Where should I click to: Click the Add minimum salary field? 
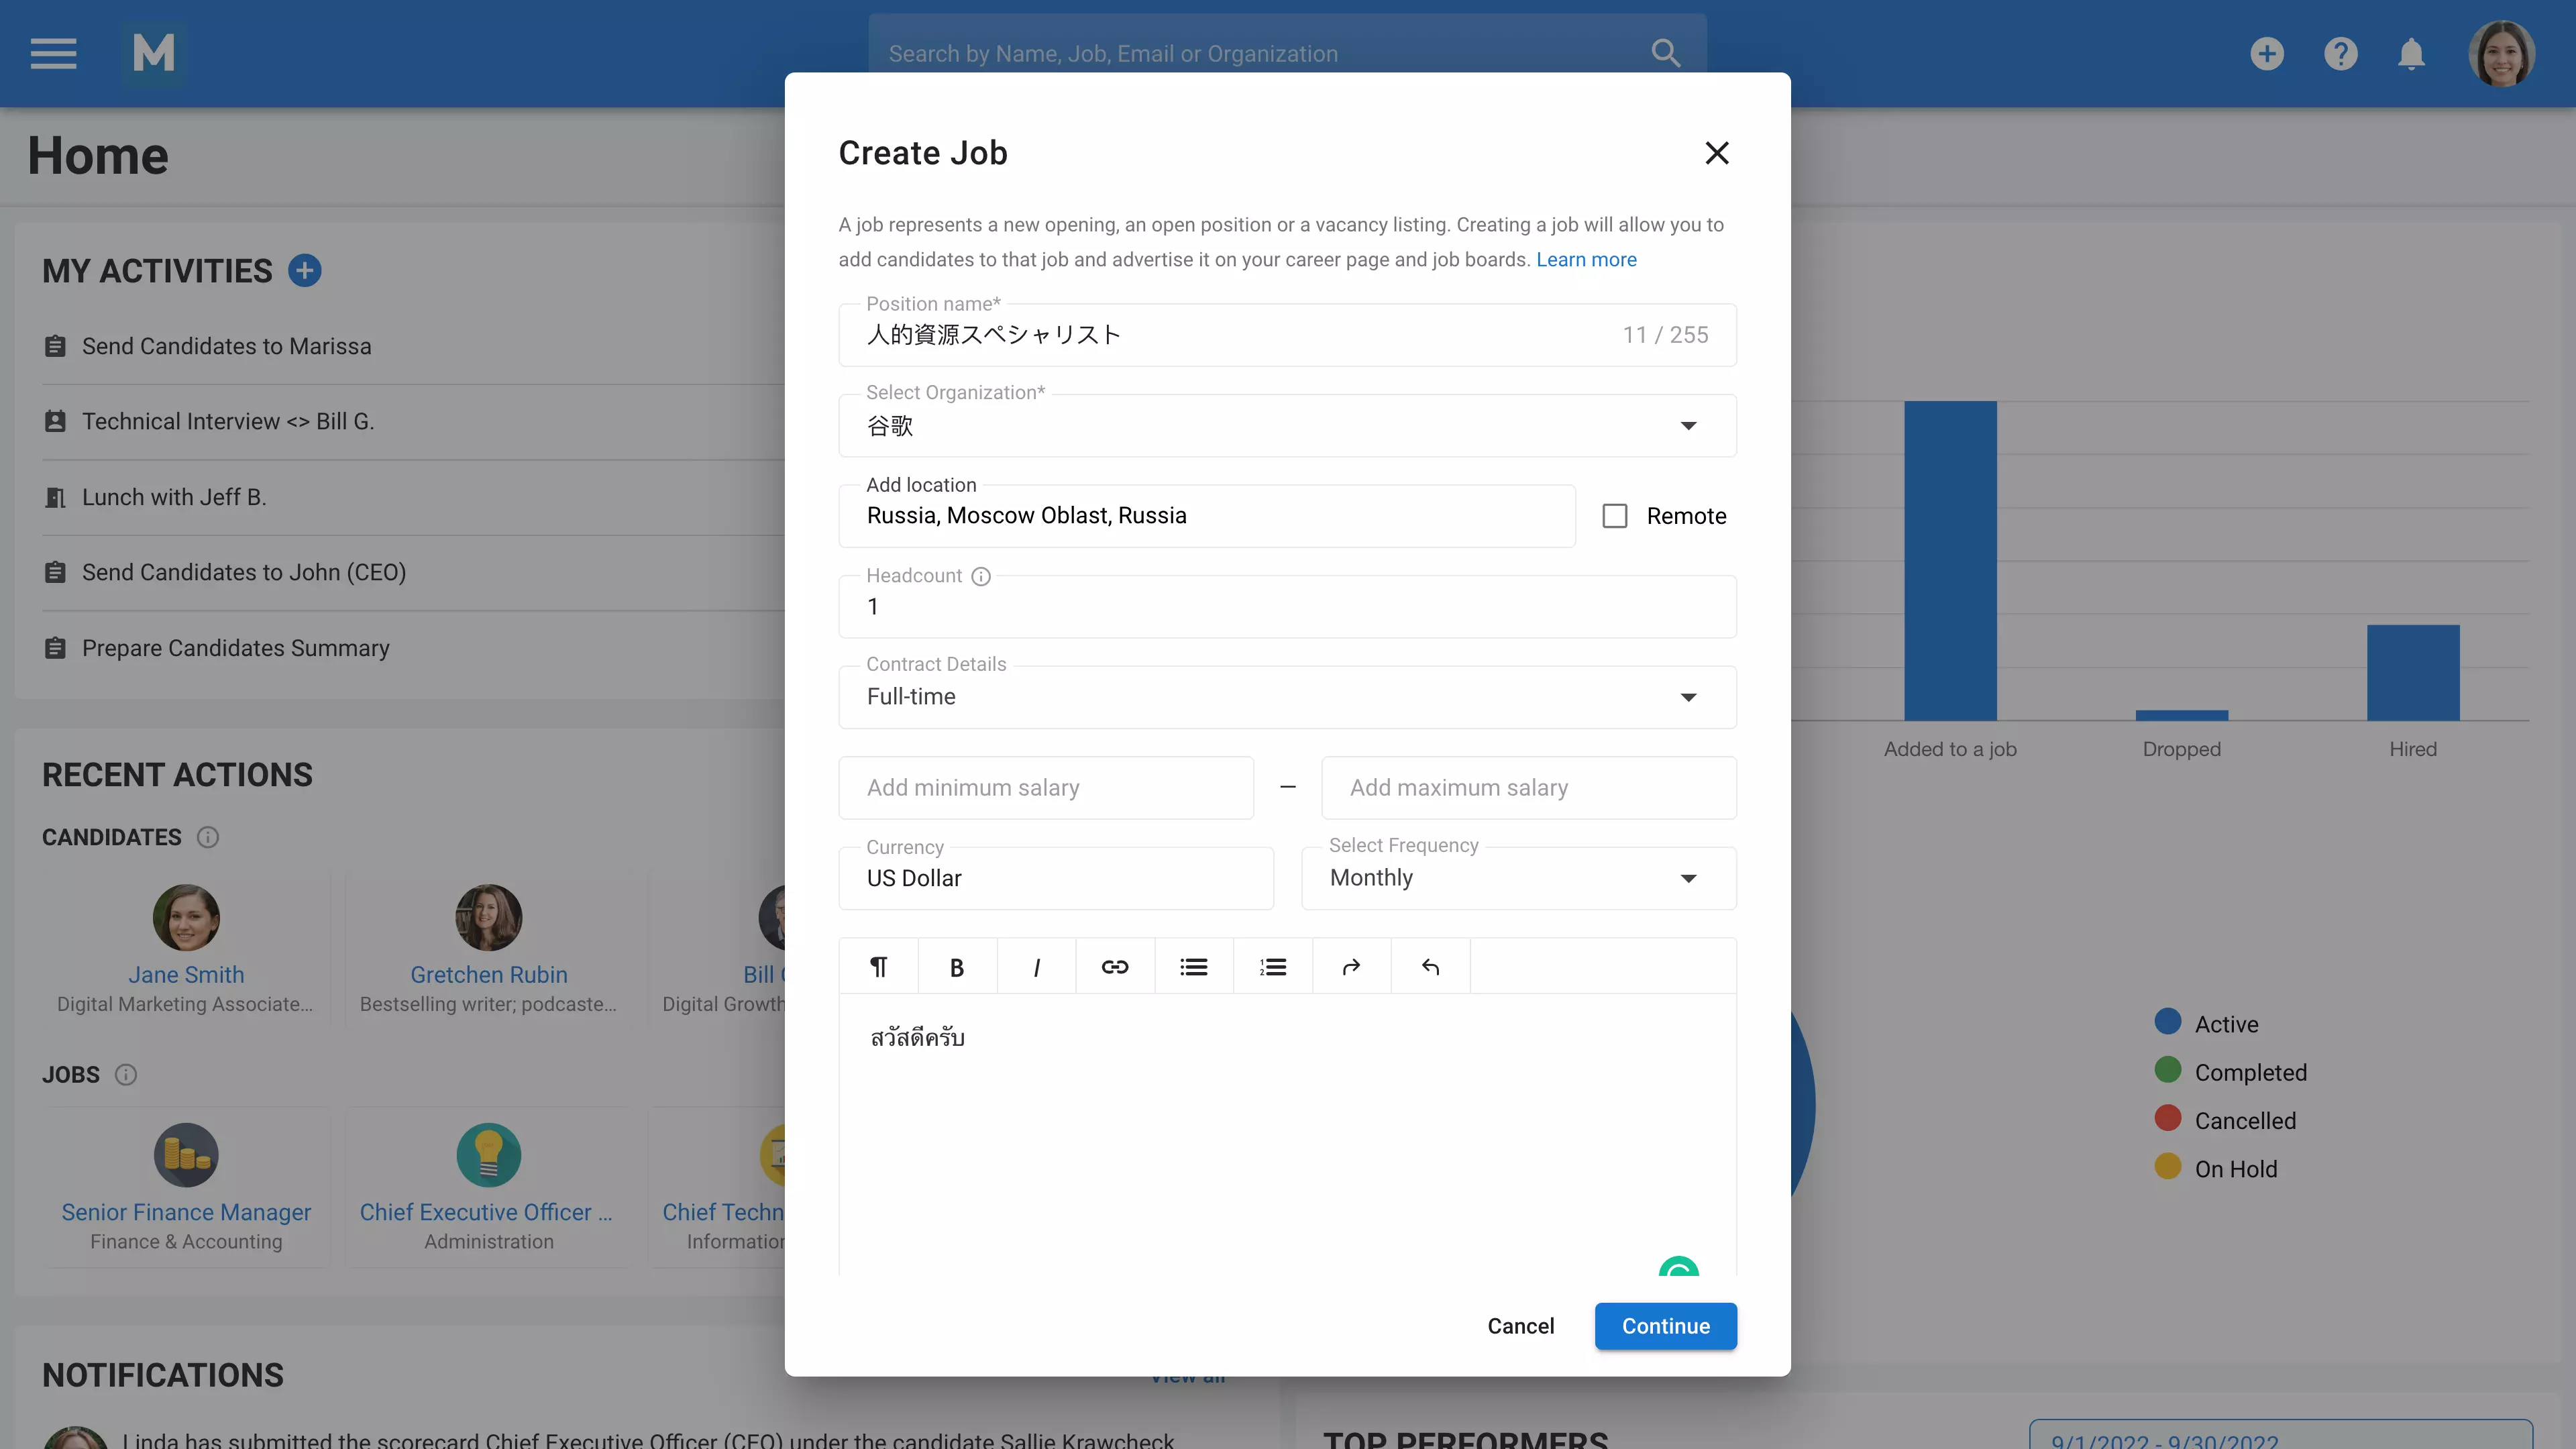(1045, 787)
